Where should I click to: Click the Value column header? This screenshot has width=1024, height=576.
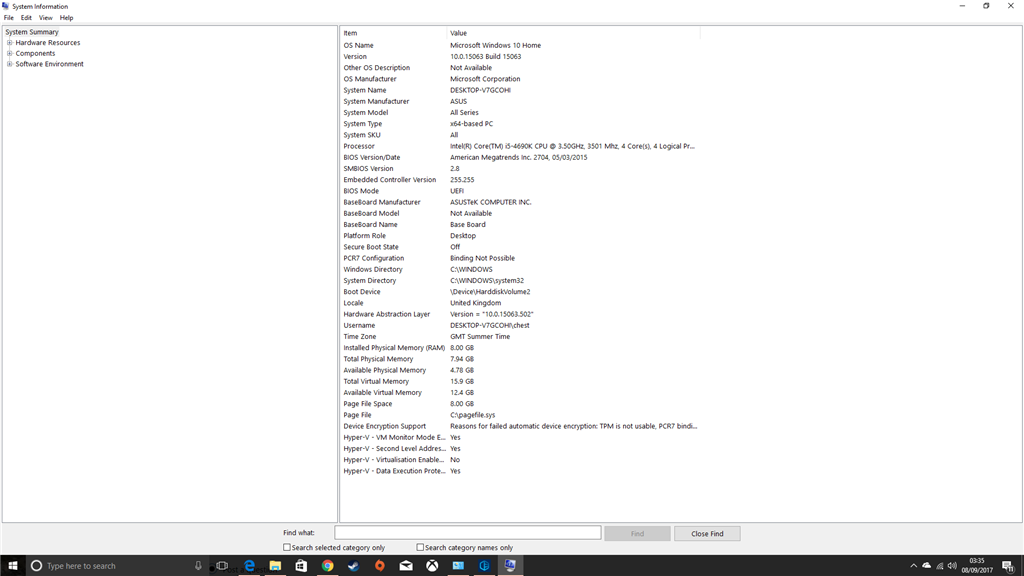point(573,33)
